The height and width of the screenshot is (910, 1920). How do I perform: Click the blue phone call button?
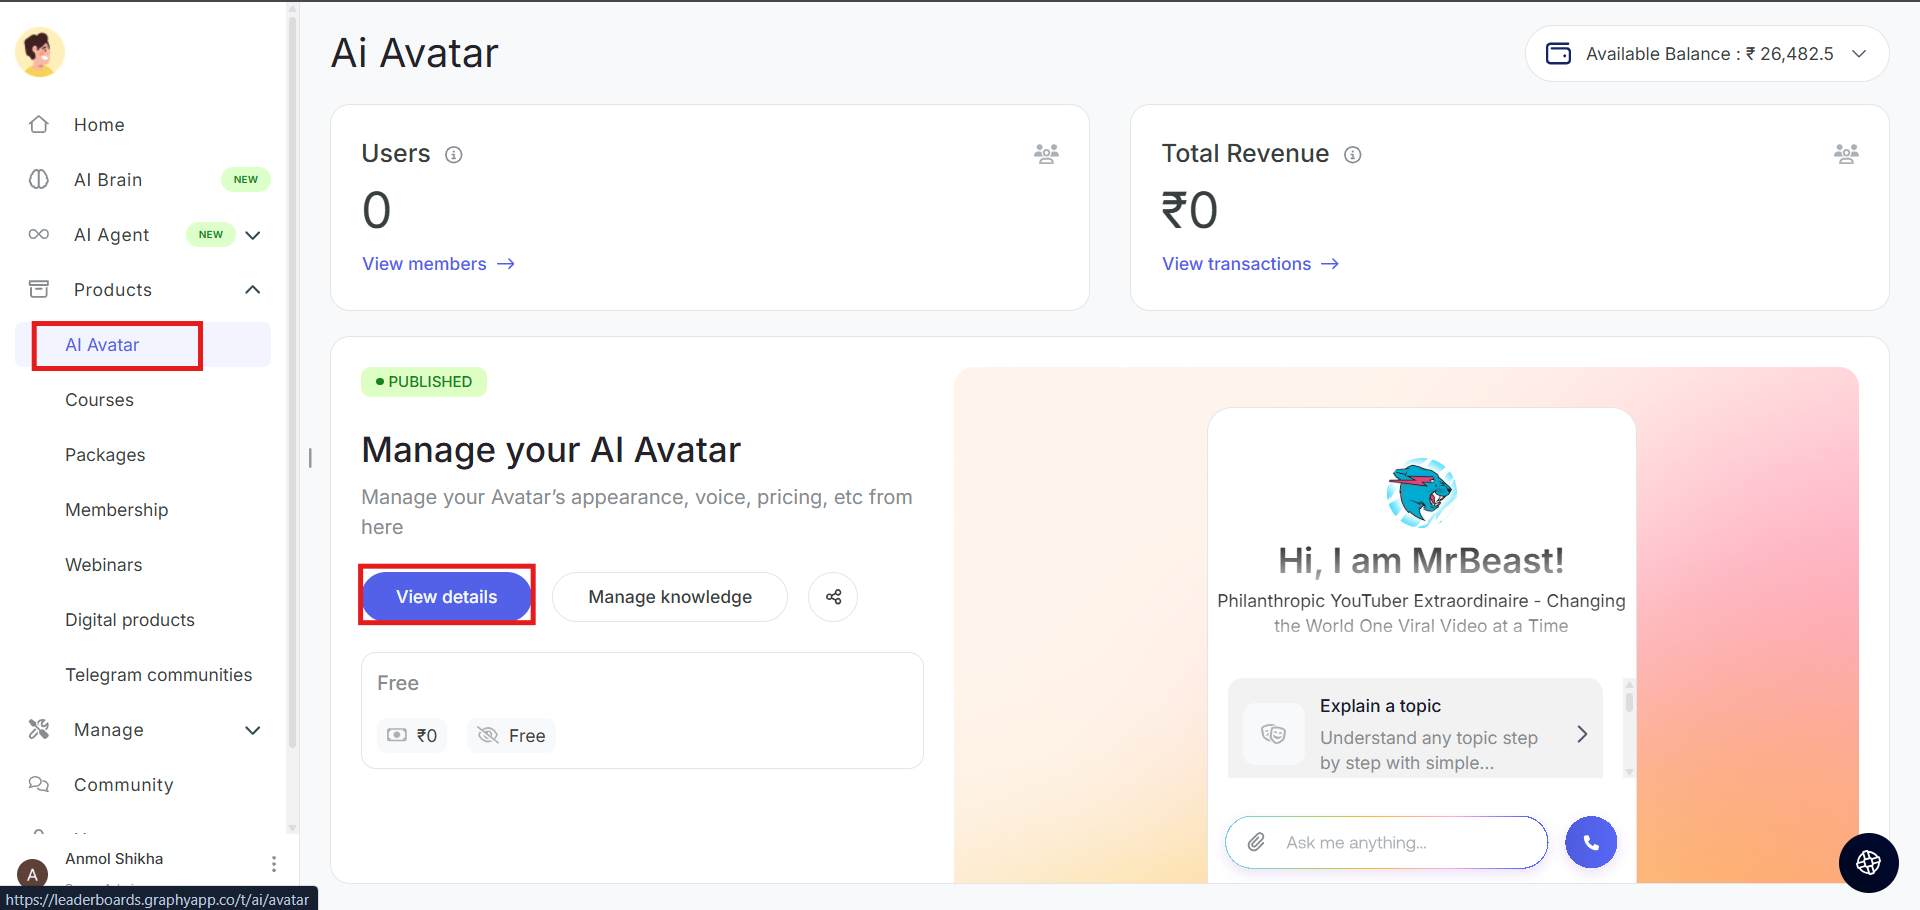[x=1591, y=842]
